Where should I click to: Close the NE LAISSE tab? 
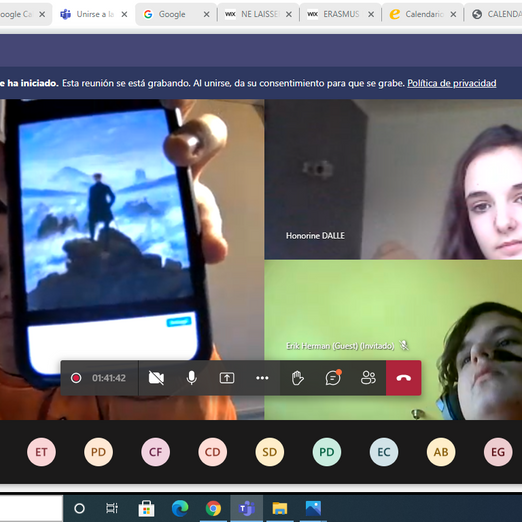(x=289, y=14)
